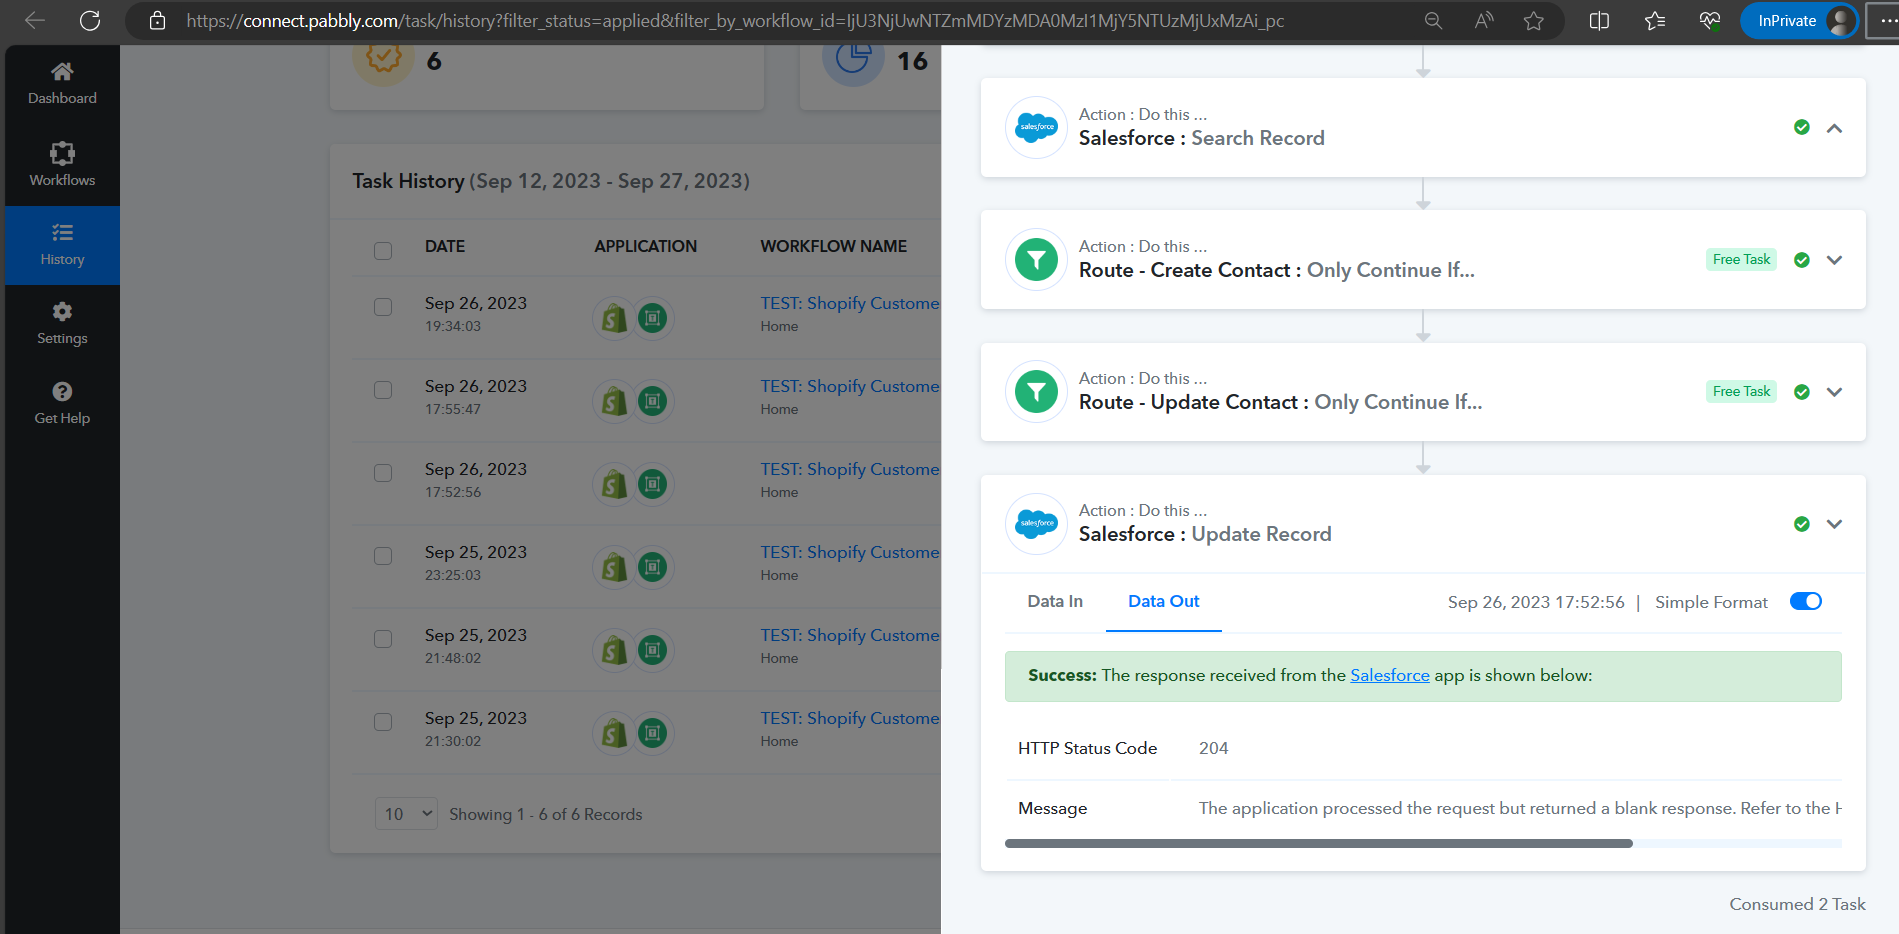The height and width of the screenshot is (934, 1899).
Task: Expand the Route - Update Contact step
Action: click(1834, 392)
